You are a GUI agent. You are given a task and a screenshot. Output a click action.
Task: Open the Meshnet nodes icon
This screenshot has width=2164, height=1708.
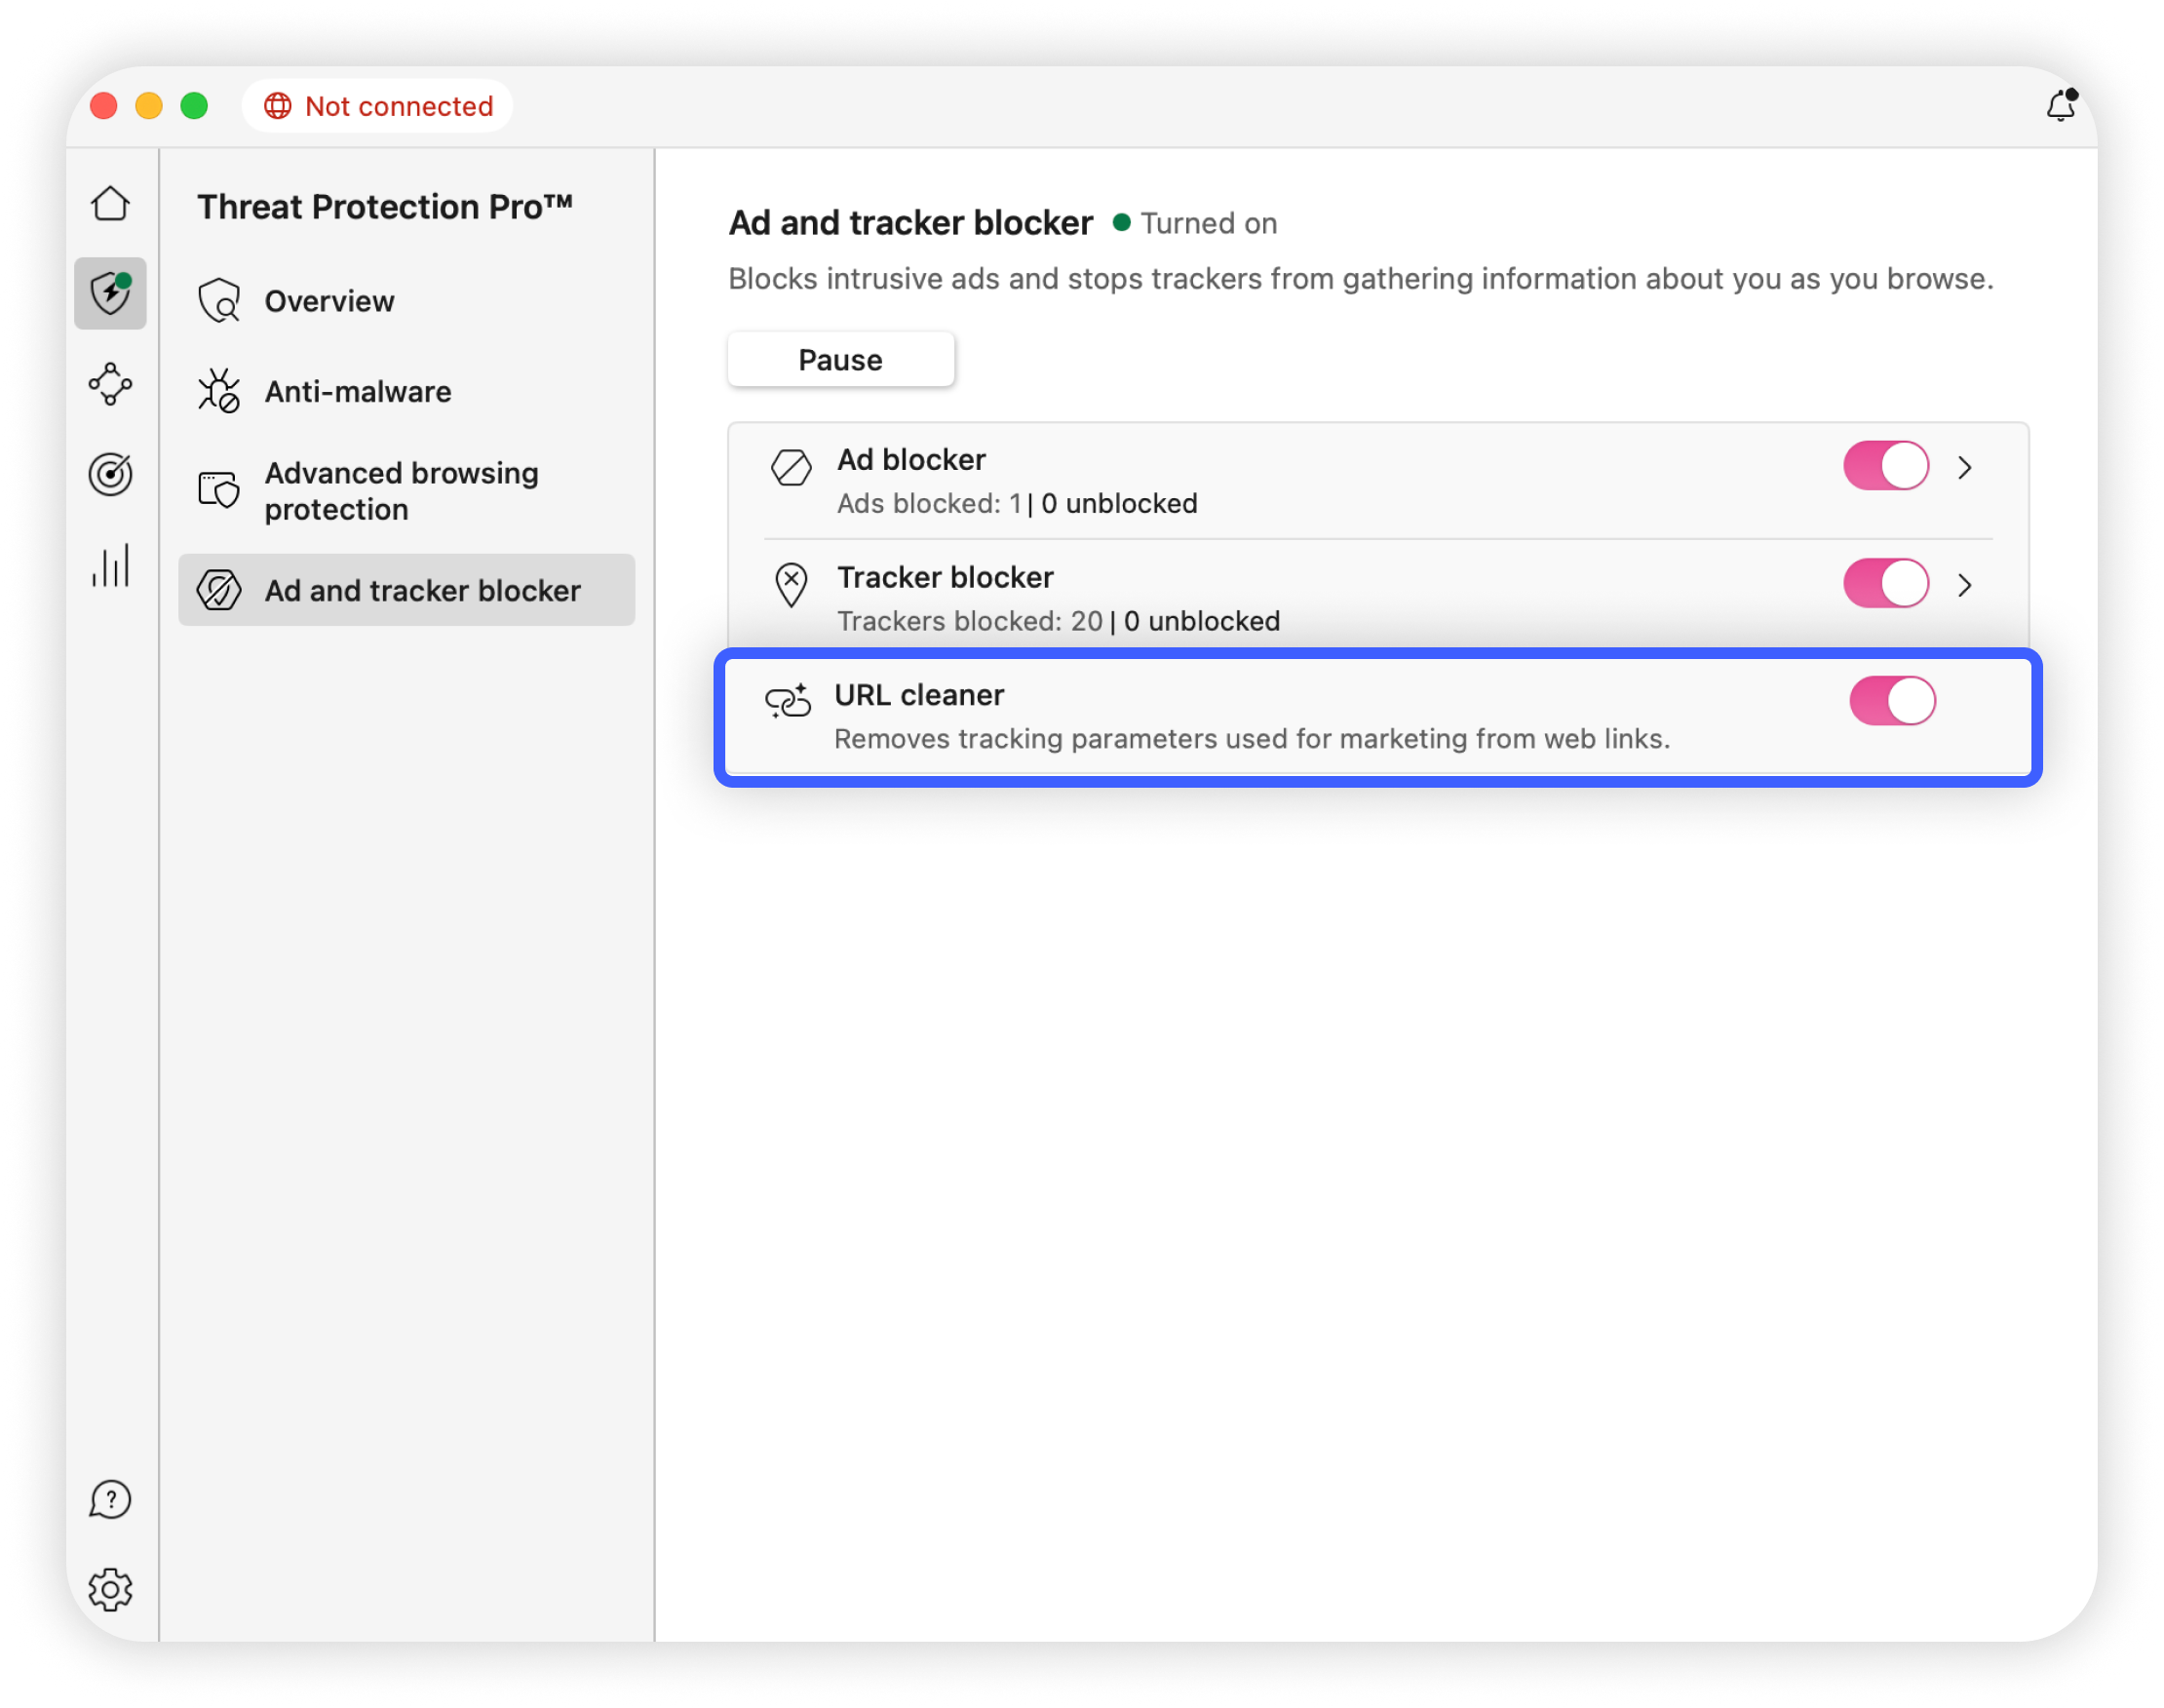click(110, 384)
